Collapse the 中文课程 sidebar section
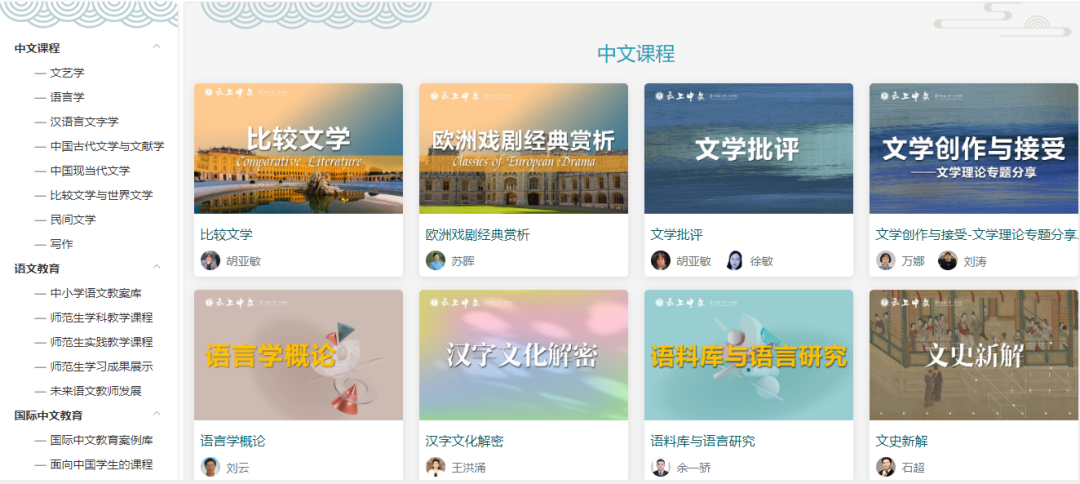Screen dimensions: 1080x484 (x=156, y=47)
